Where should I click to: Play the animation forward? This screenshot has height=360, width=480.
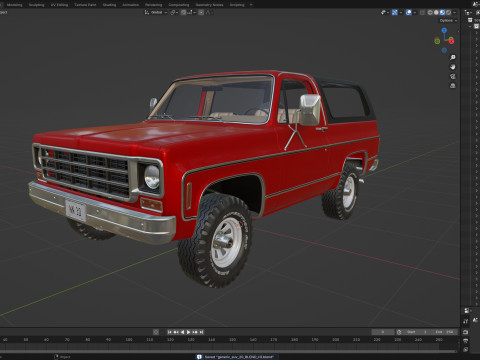click(189, 332)
